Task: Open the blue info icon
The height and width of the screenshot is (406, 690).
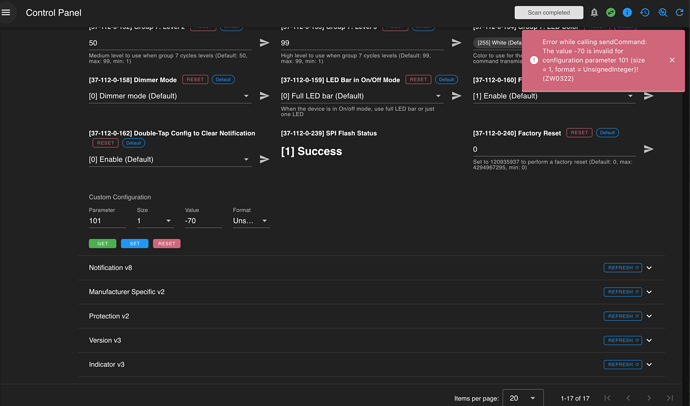Action: click(628, 13)
